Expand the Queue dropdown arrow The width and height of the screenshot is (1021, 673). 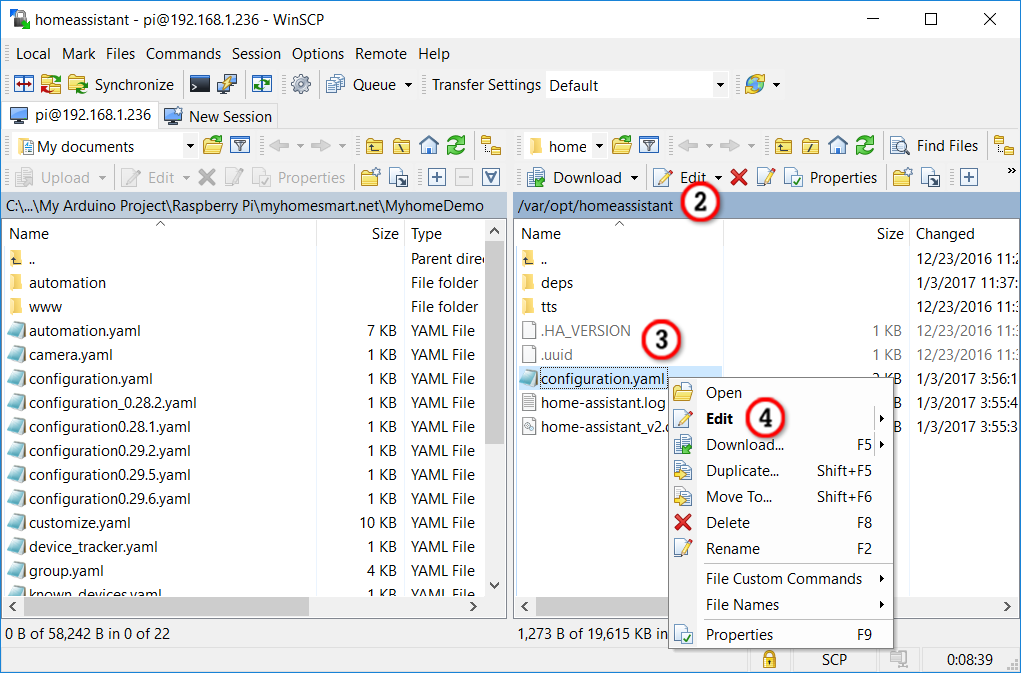pyautogui.click(x=408, y=85)
